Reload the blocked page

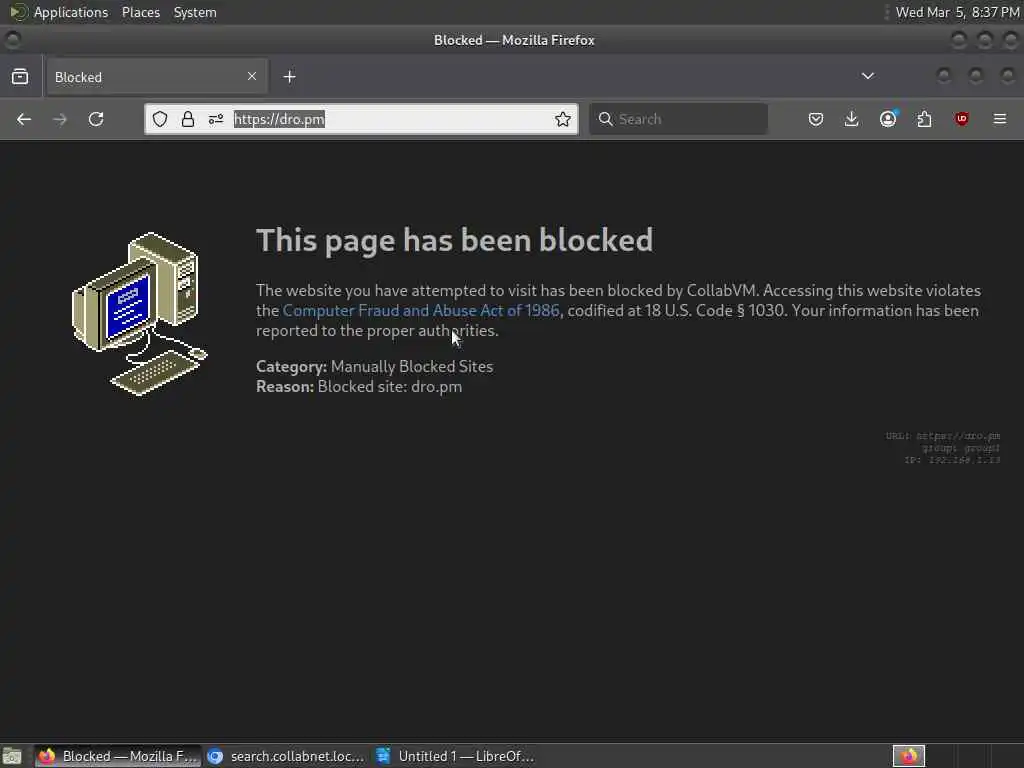coord(96,119)
